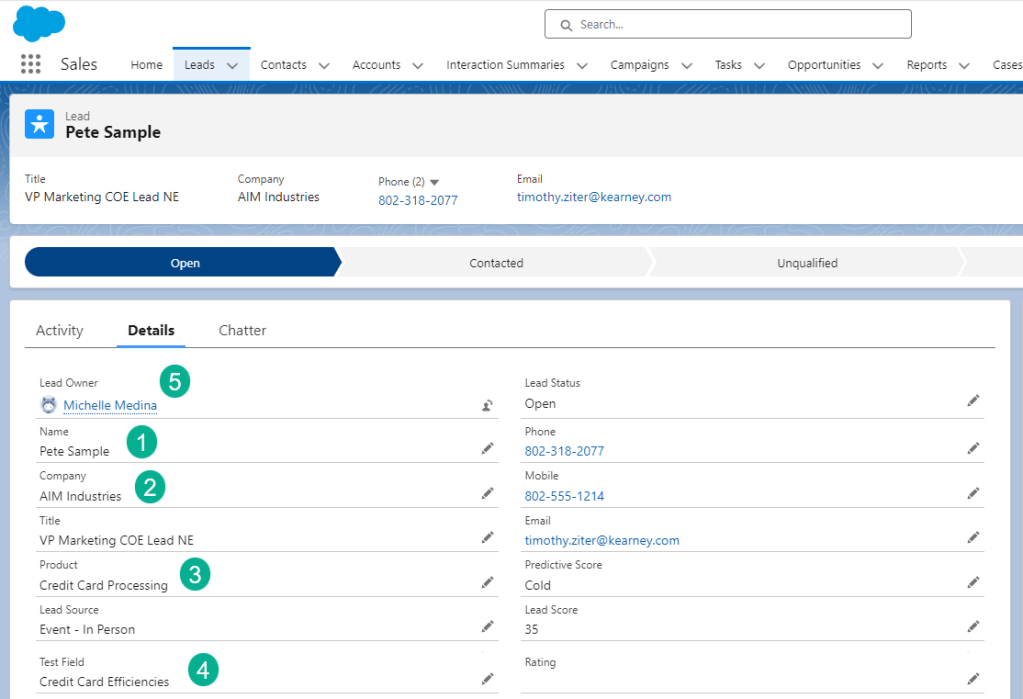
Task: Edit the Name field pencil icon
Action: tap(487, 450)
